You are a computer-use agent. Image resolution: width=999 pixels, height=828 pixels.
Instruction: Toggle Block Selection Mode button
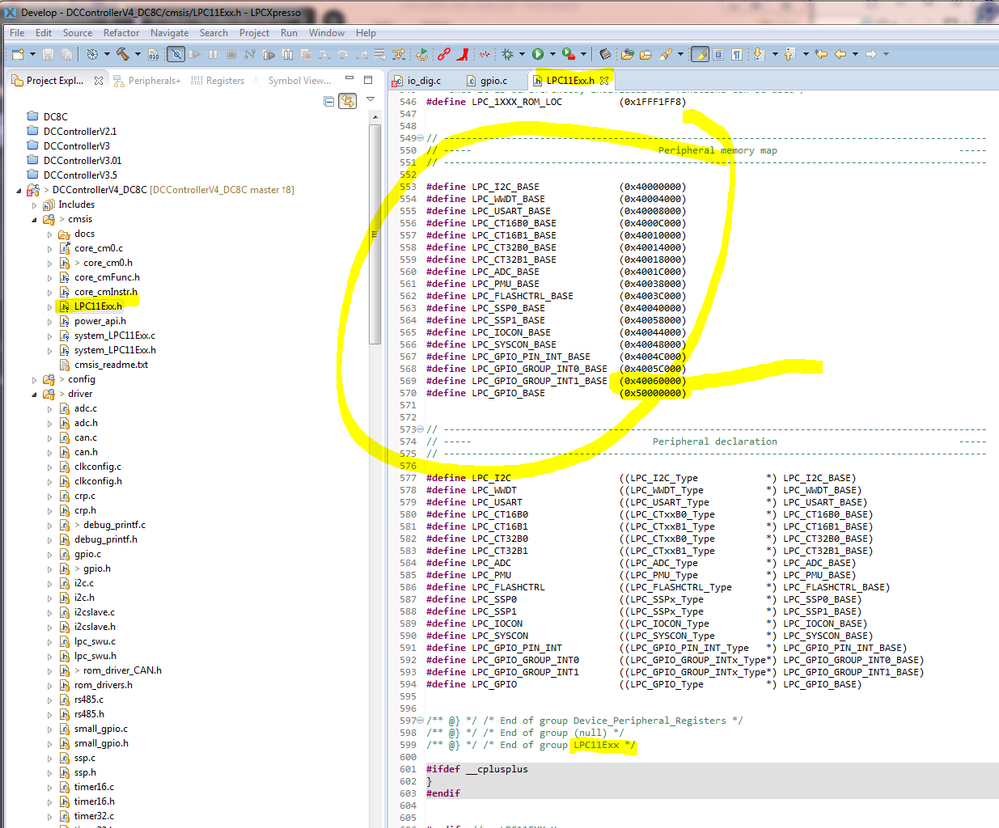[x=718, y=54]
